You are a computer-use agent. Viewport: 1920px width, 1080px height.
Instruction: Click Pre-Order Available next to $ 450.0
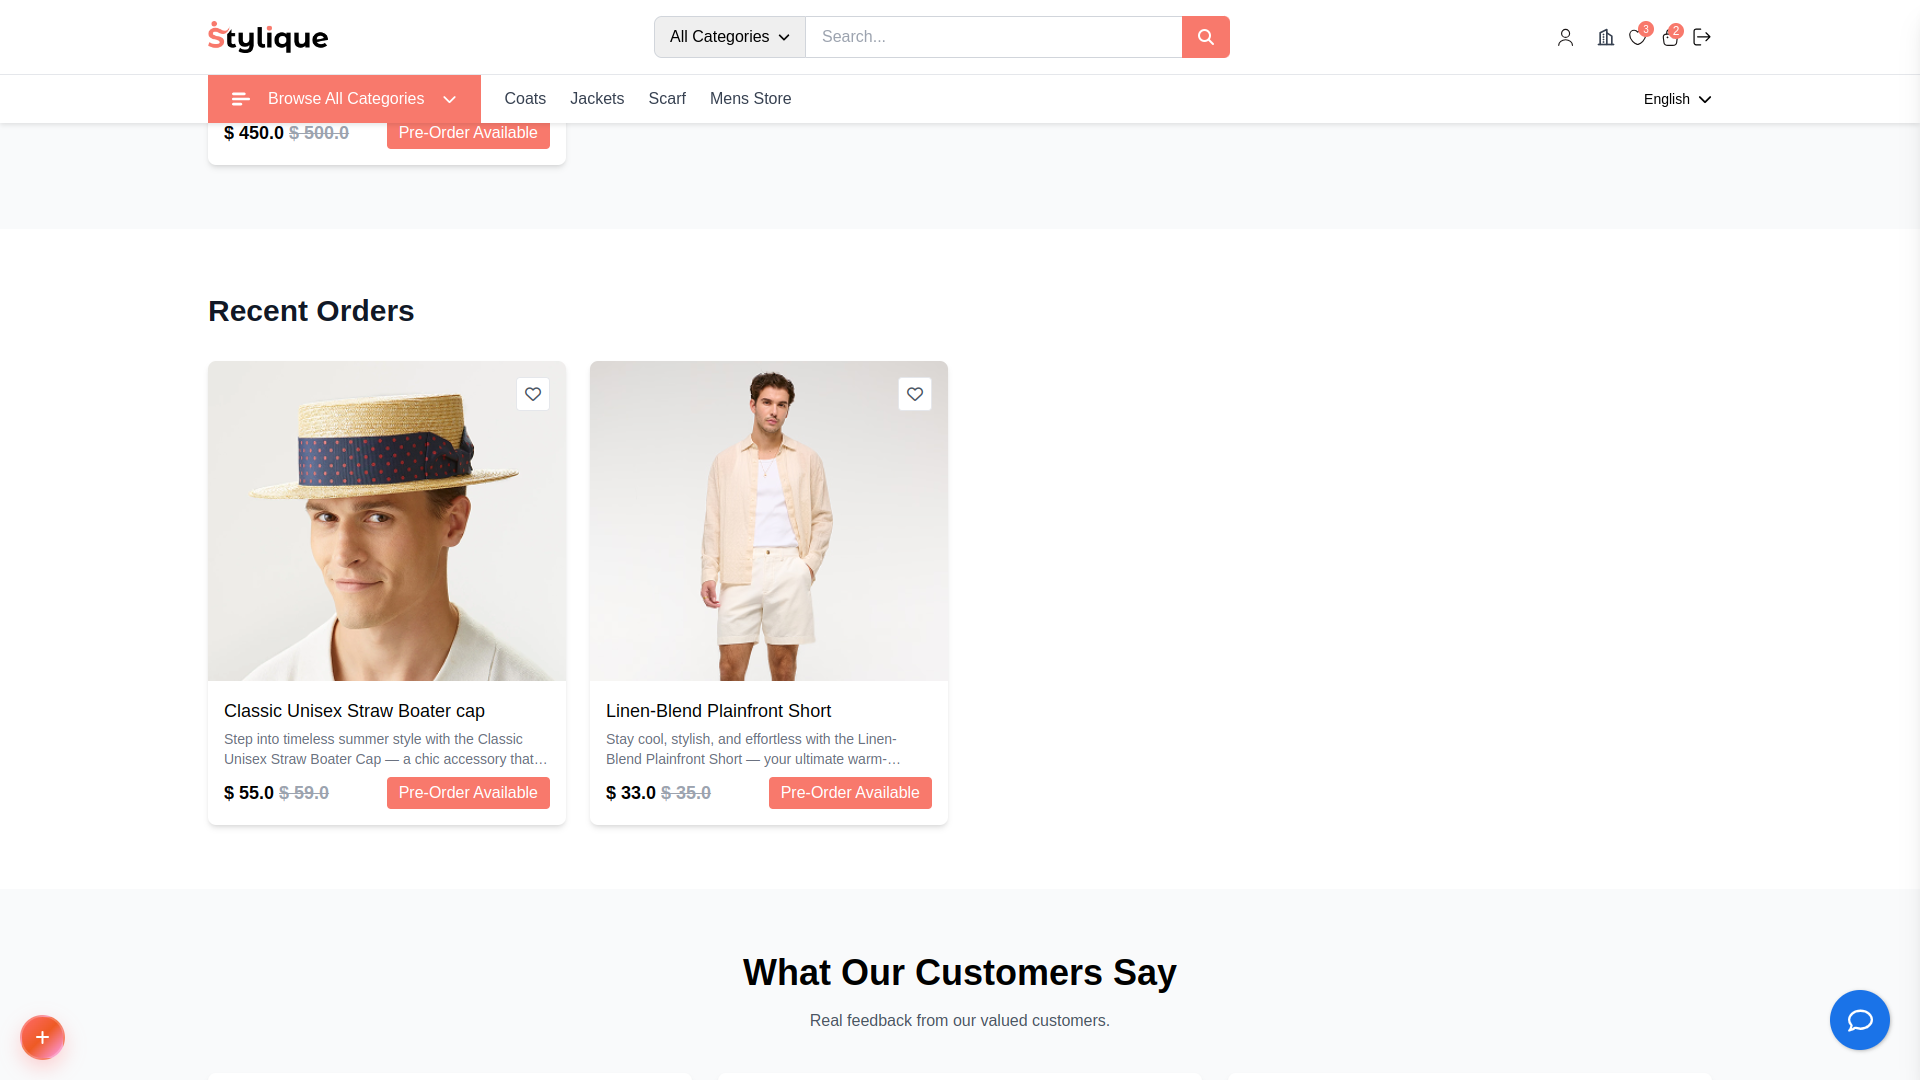point(468,134)
